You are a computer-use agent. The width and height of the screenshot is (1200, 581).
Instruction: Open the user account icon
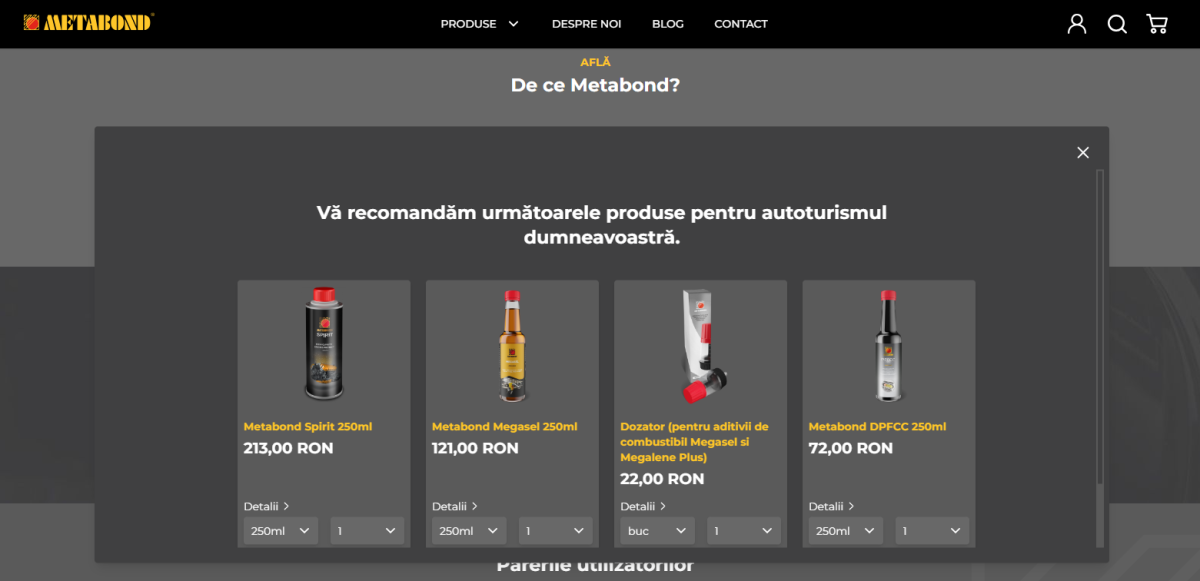[1077, 24]
